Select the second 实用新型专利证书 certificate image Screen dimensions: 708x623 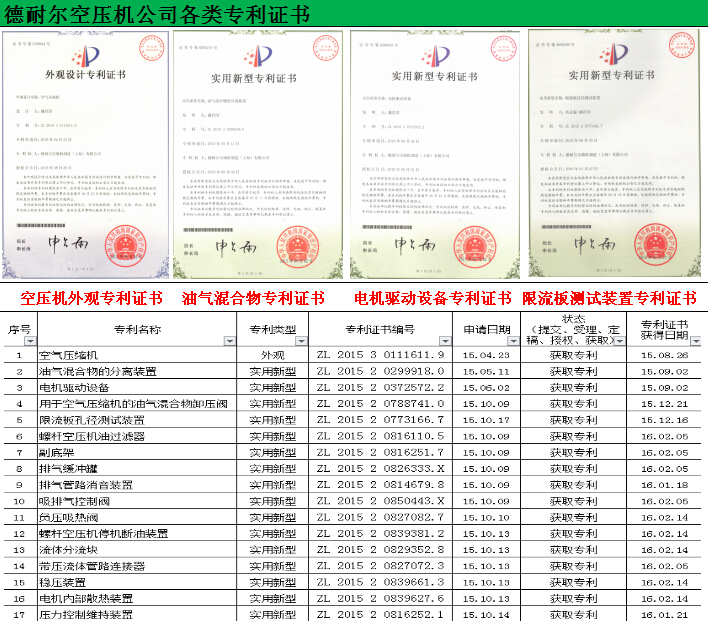259,155
